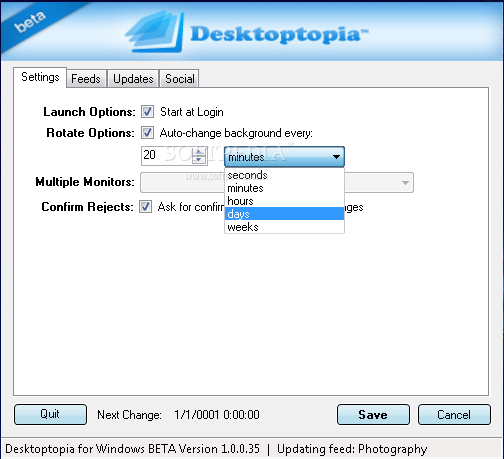504x459 pixels.
Task: Click the rotate interval number field
Action: click(x=167, y=155)
